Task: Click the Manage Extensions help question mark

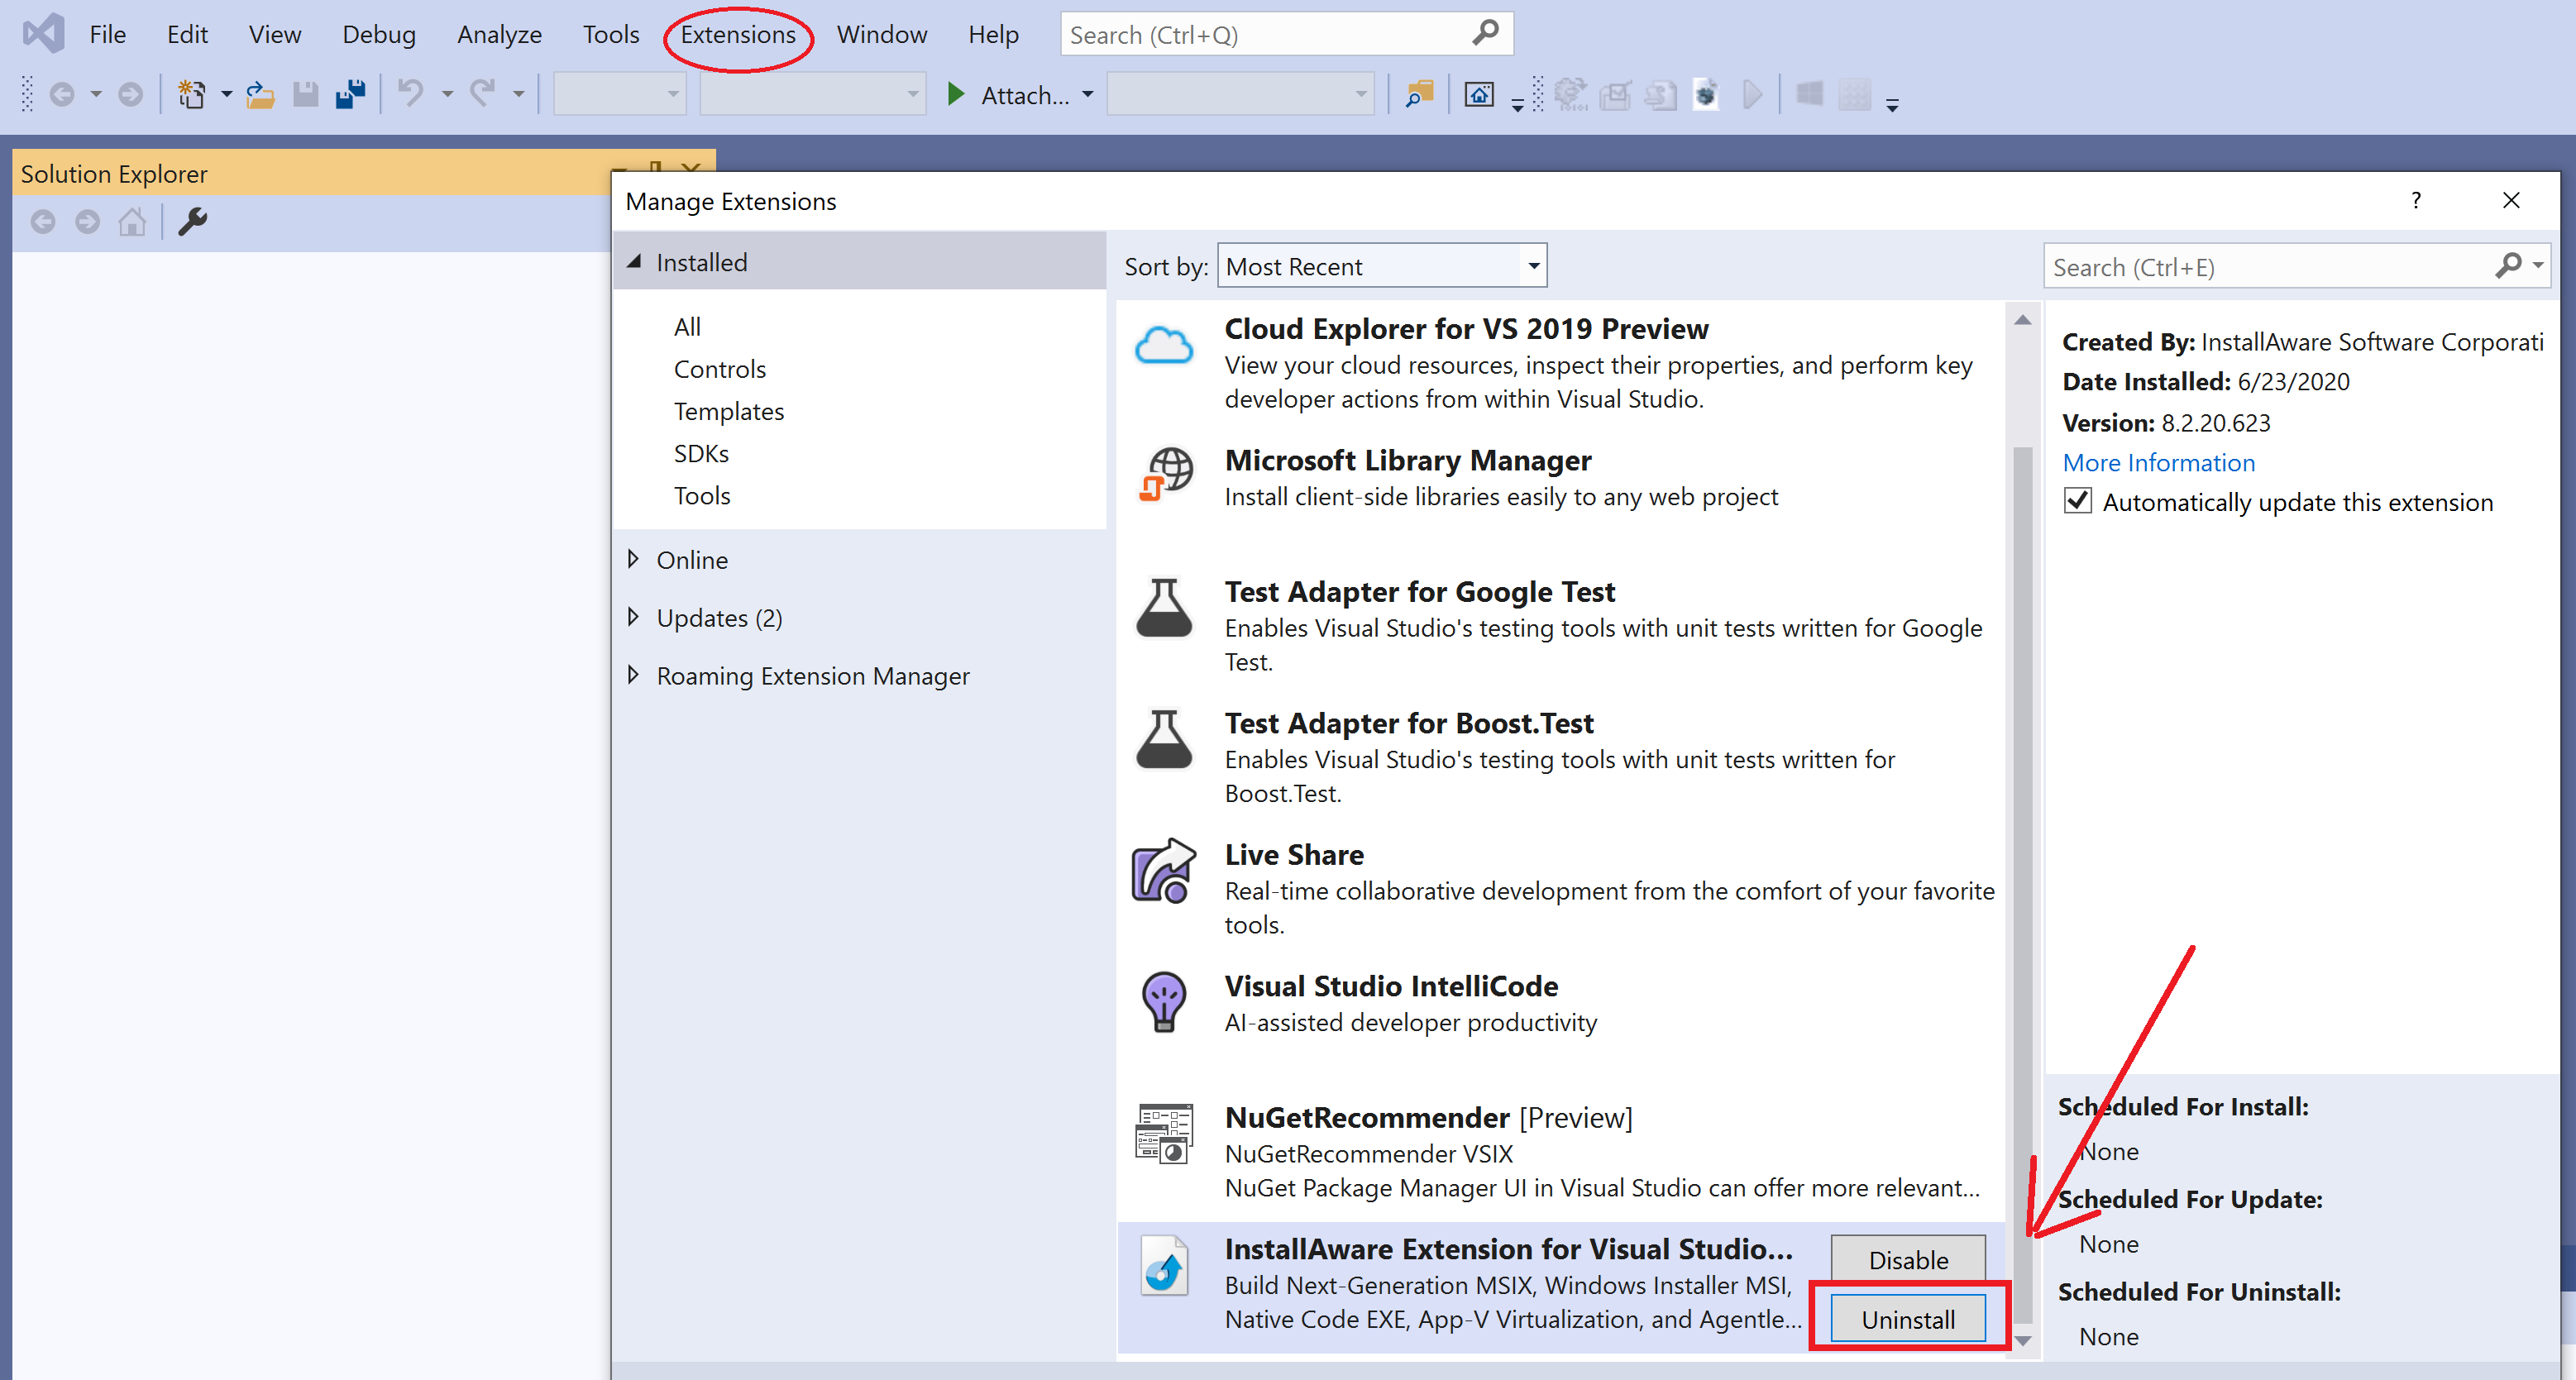Action: coord(2416,200)
